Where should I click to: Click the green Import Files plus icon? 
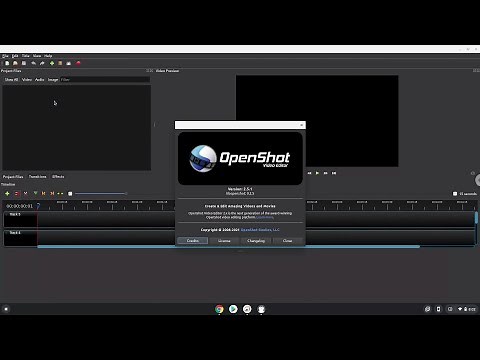tap(52, 63)
